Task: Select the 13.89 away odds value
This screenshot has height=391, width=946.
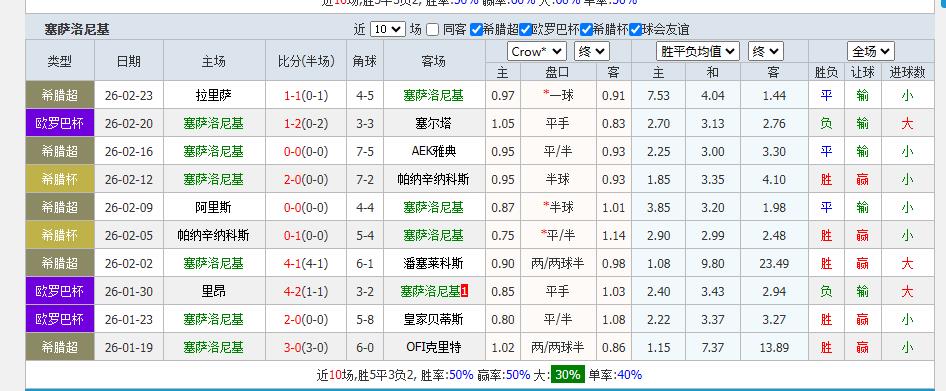Action: [x=773, y=348]
